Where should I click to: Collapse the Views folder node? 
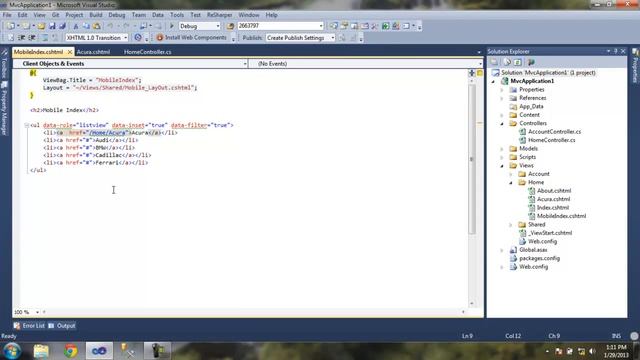[502, 166]
